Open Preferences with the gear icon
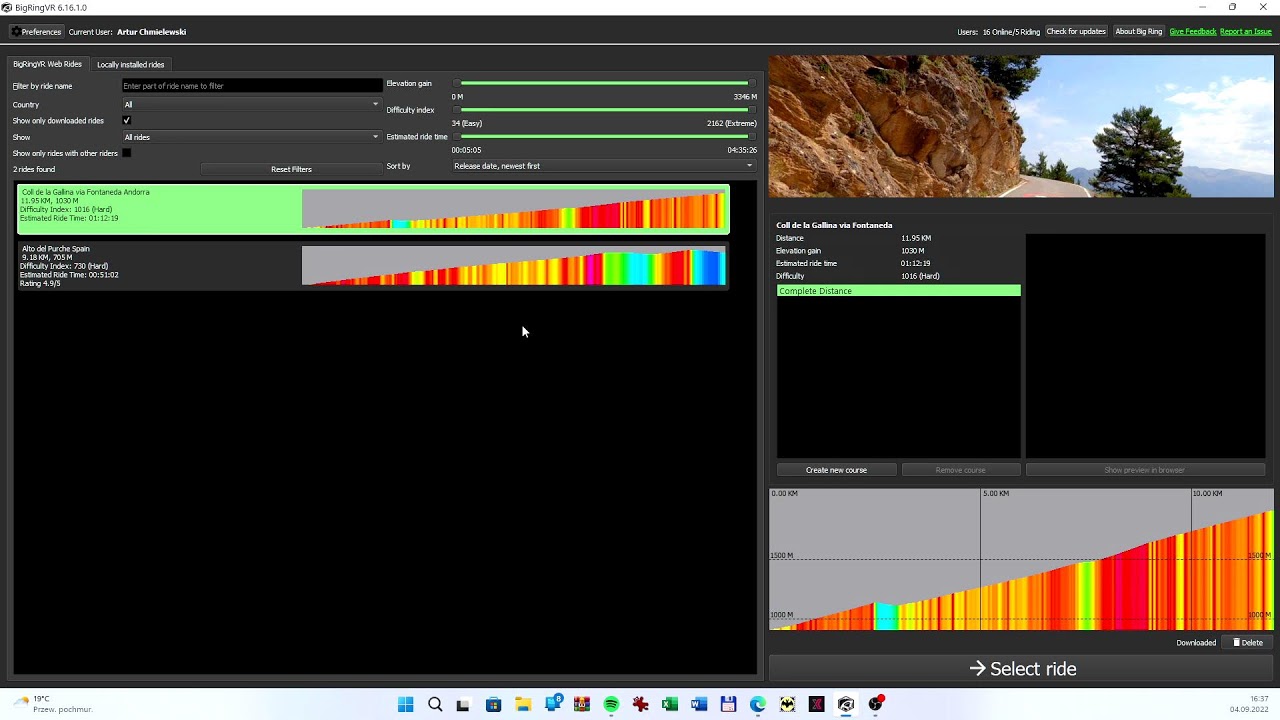Screen dimensions: 1280x720 (x=35, y=32)
